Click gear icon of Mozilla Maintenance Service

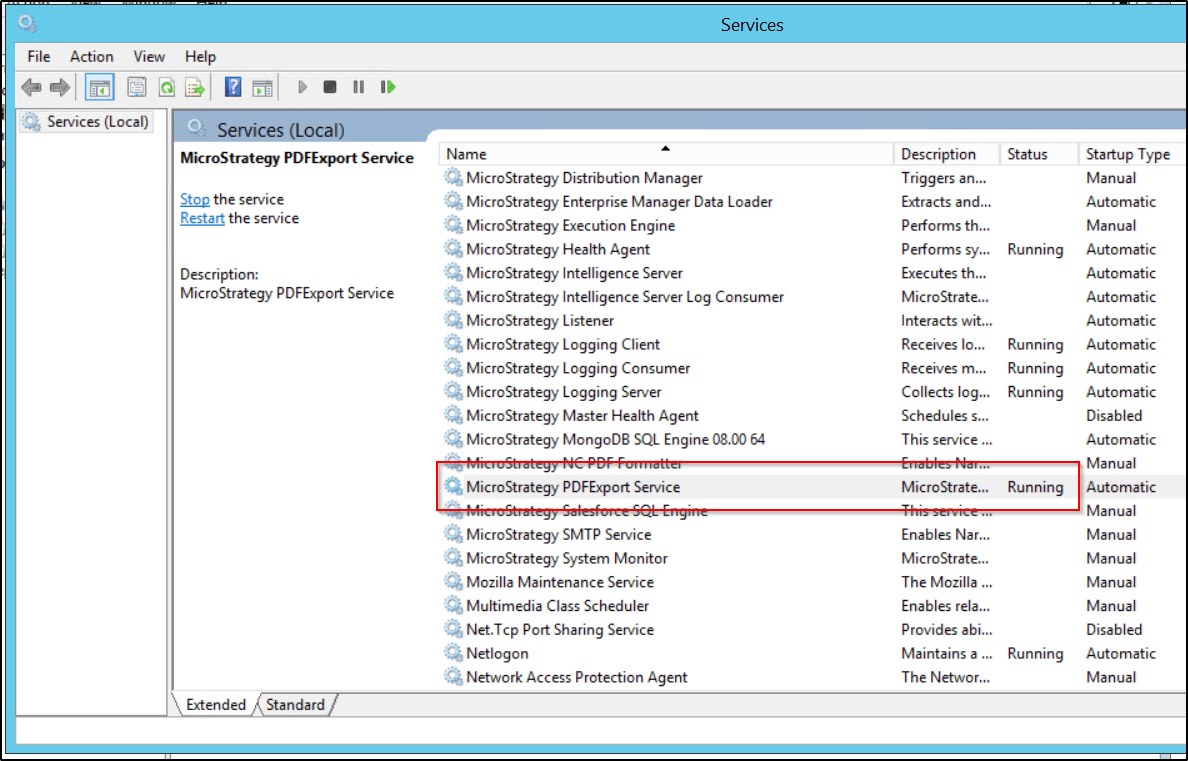pos(453,581)
